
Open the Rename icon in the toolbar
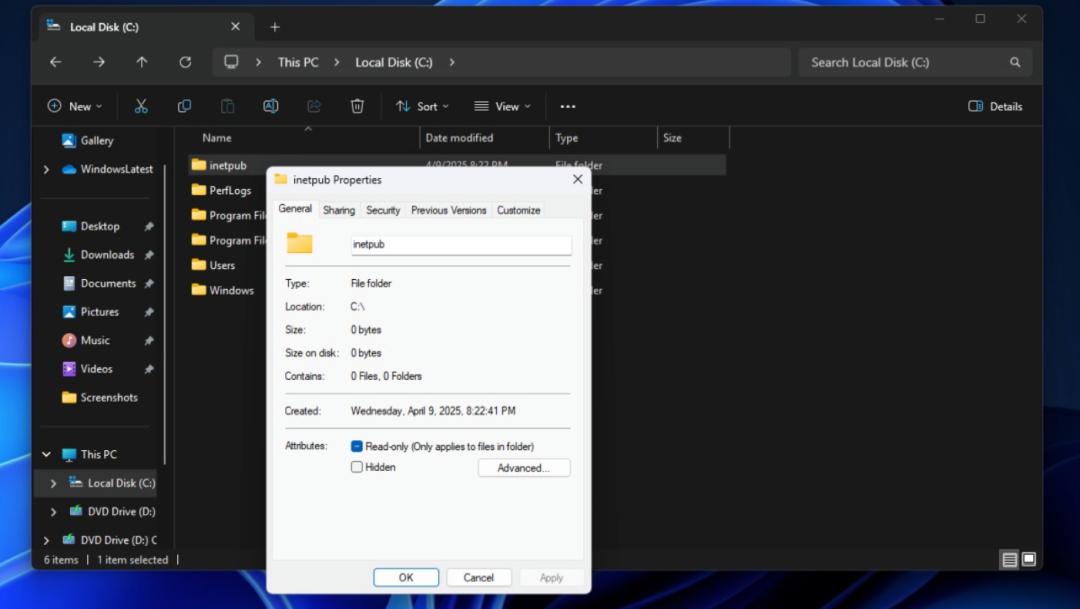pyautogui.click(x=270, y=105)
